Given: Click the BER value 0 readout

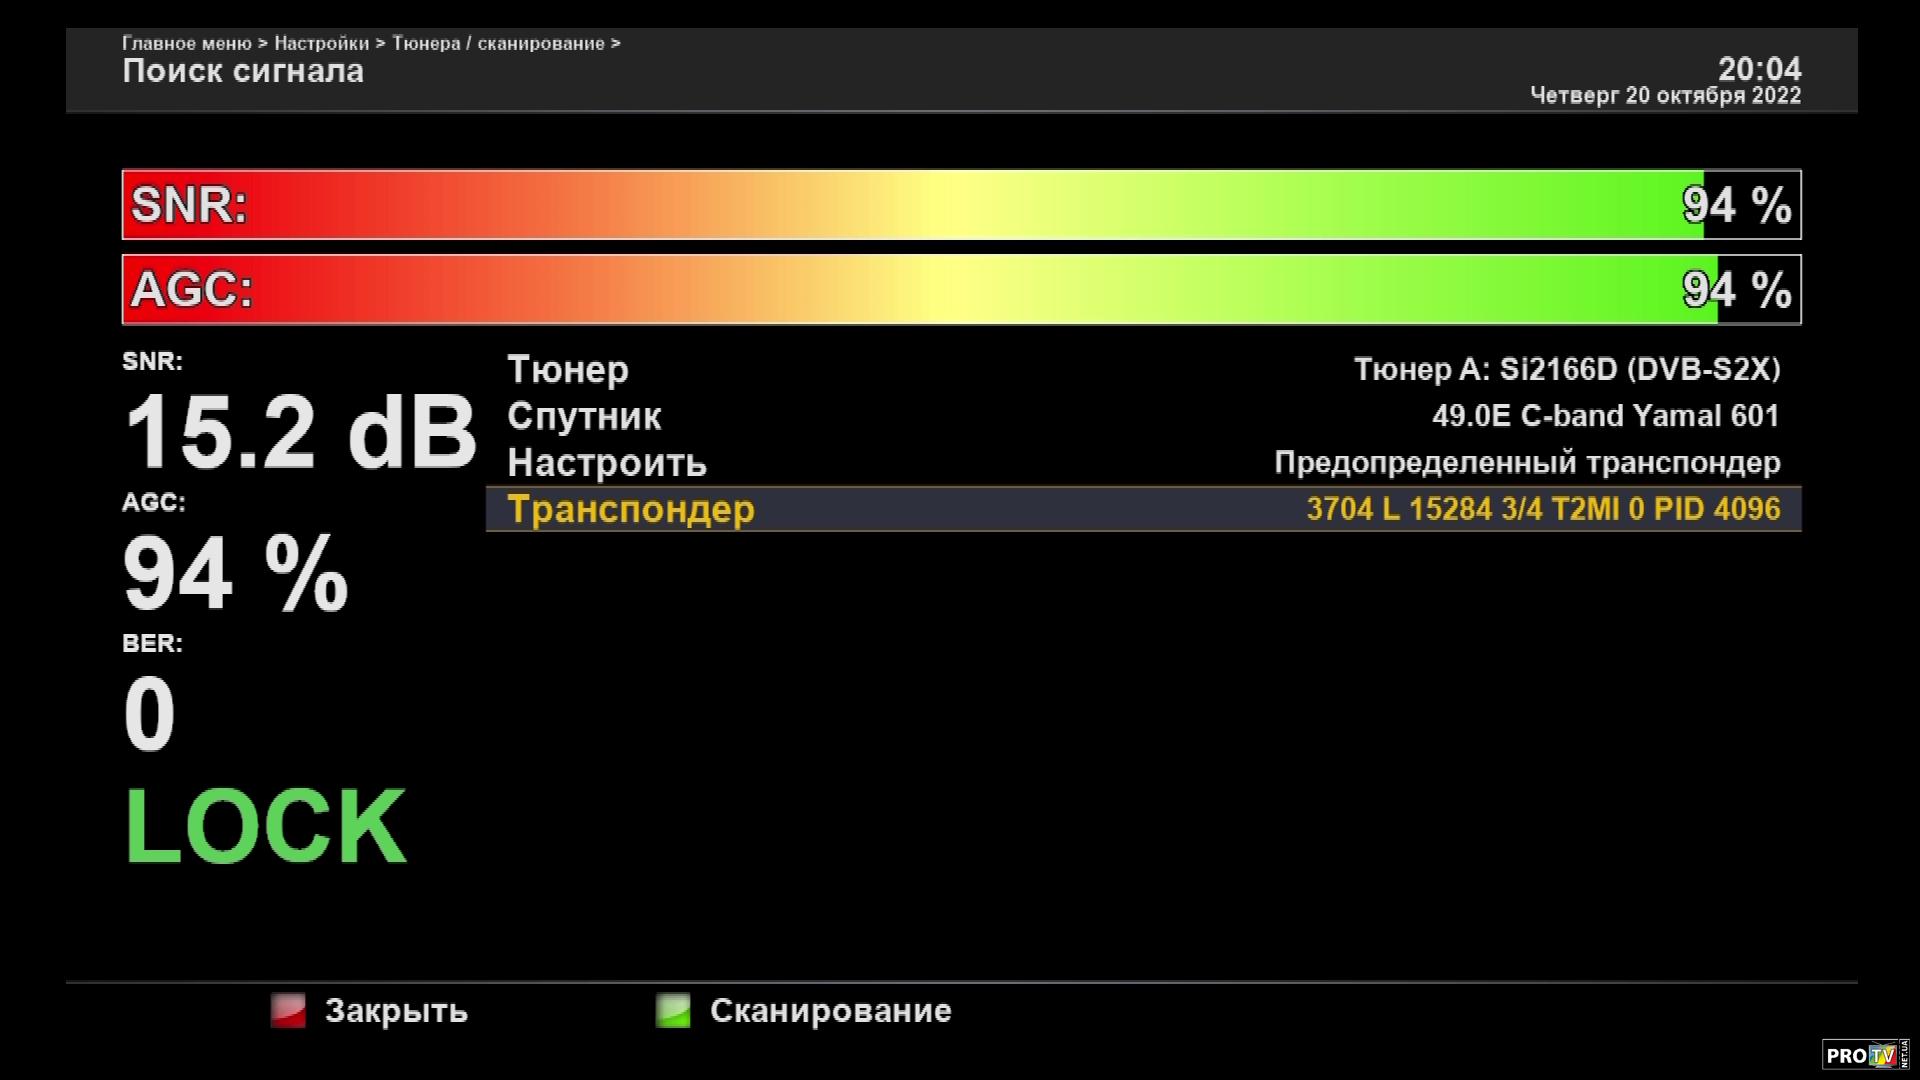Looking at the screenshot, I should pyautogui.click(x=149, y=714).
